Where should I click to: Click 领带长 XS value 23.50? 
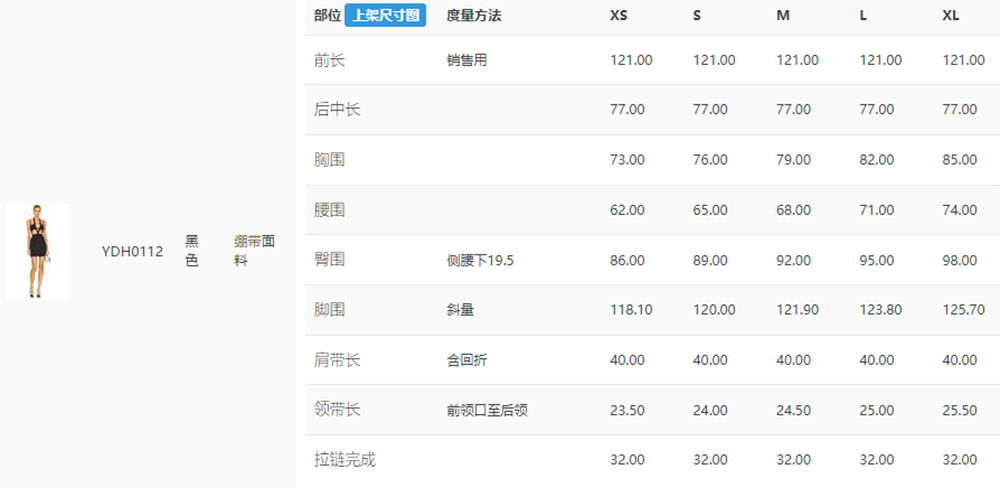(x=628, y=410)
